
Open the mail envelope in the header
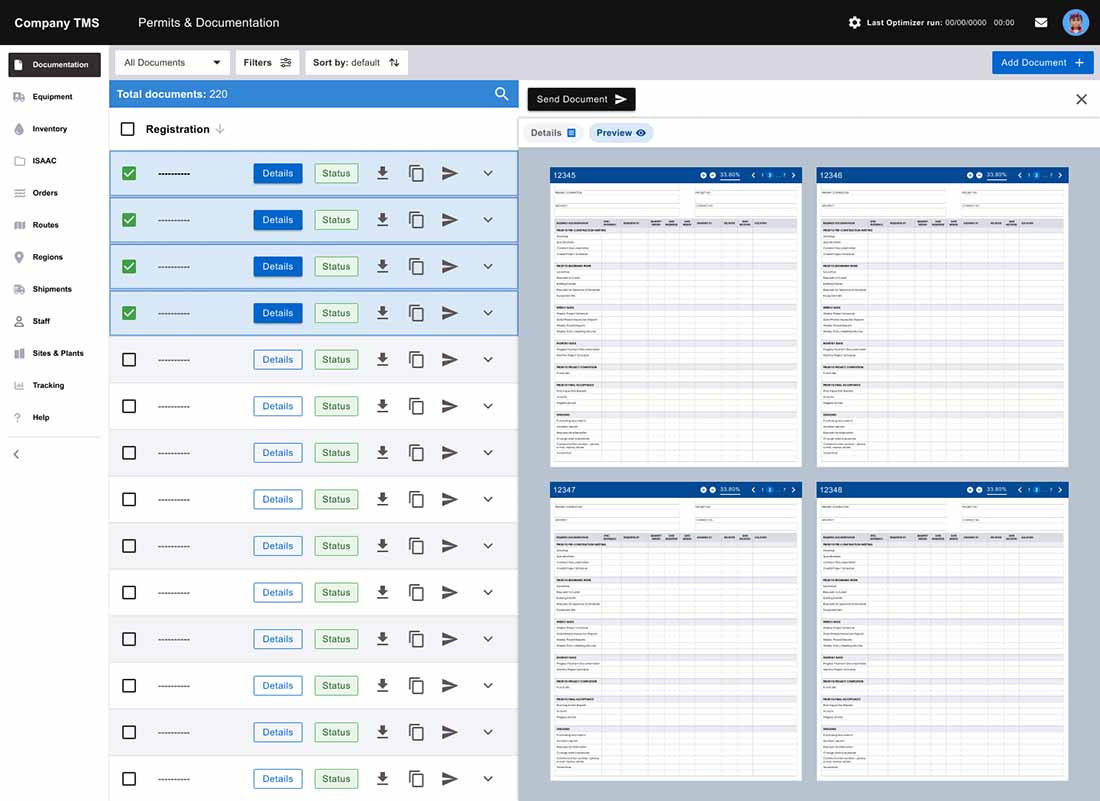(x=1041, y=22)
